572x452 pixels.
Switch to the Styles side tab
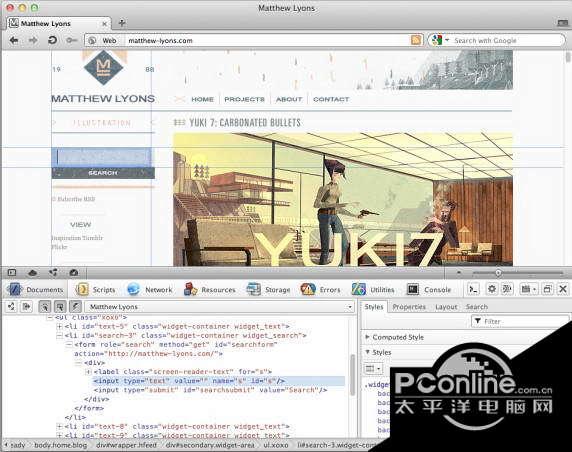tap(374, 307)
